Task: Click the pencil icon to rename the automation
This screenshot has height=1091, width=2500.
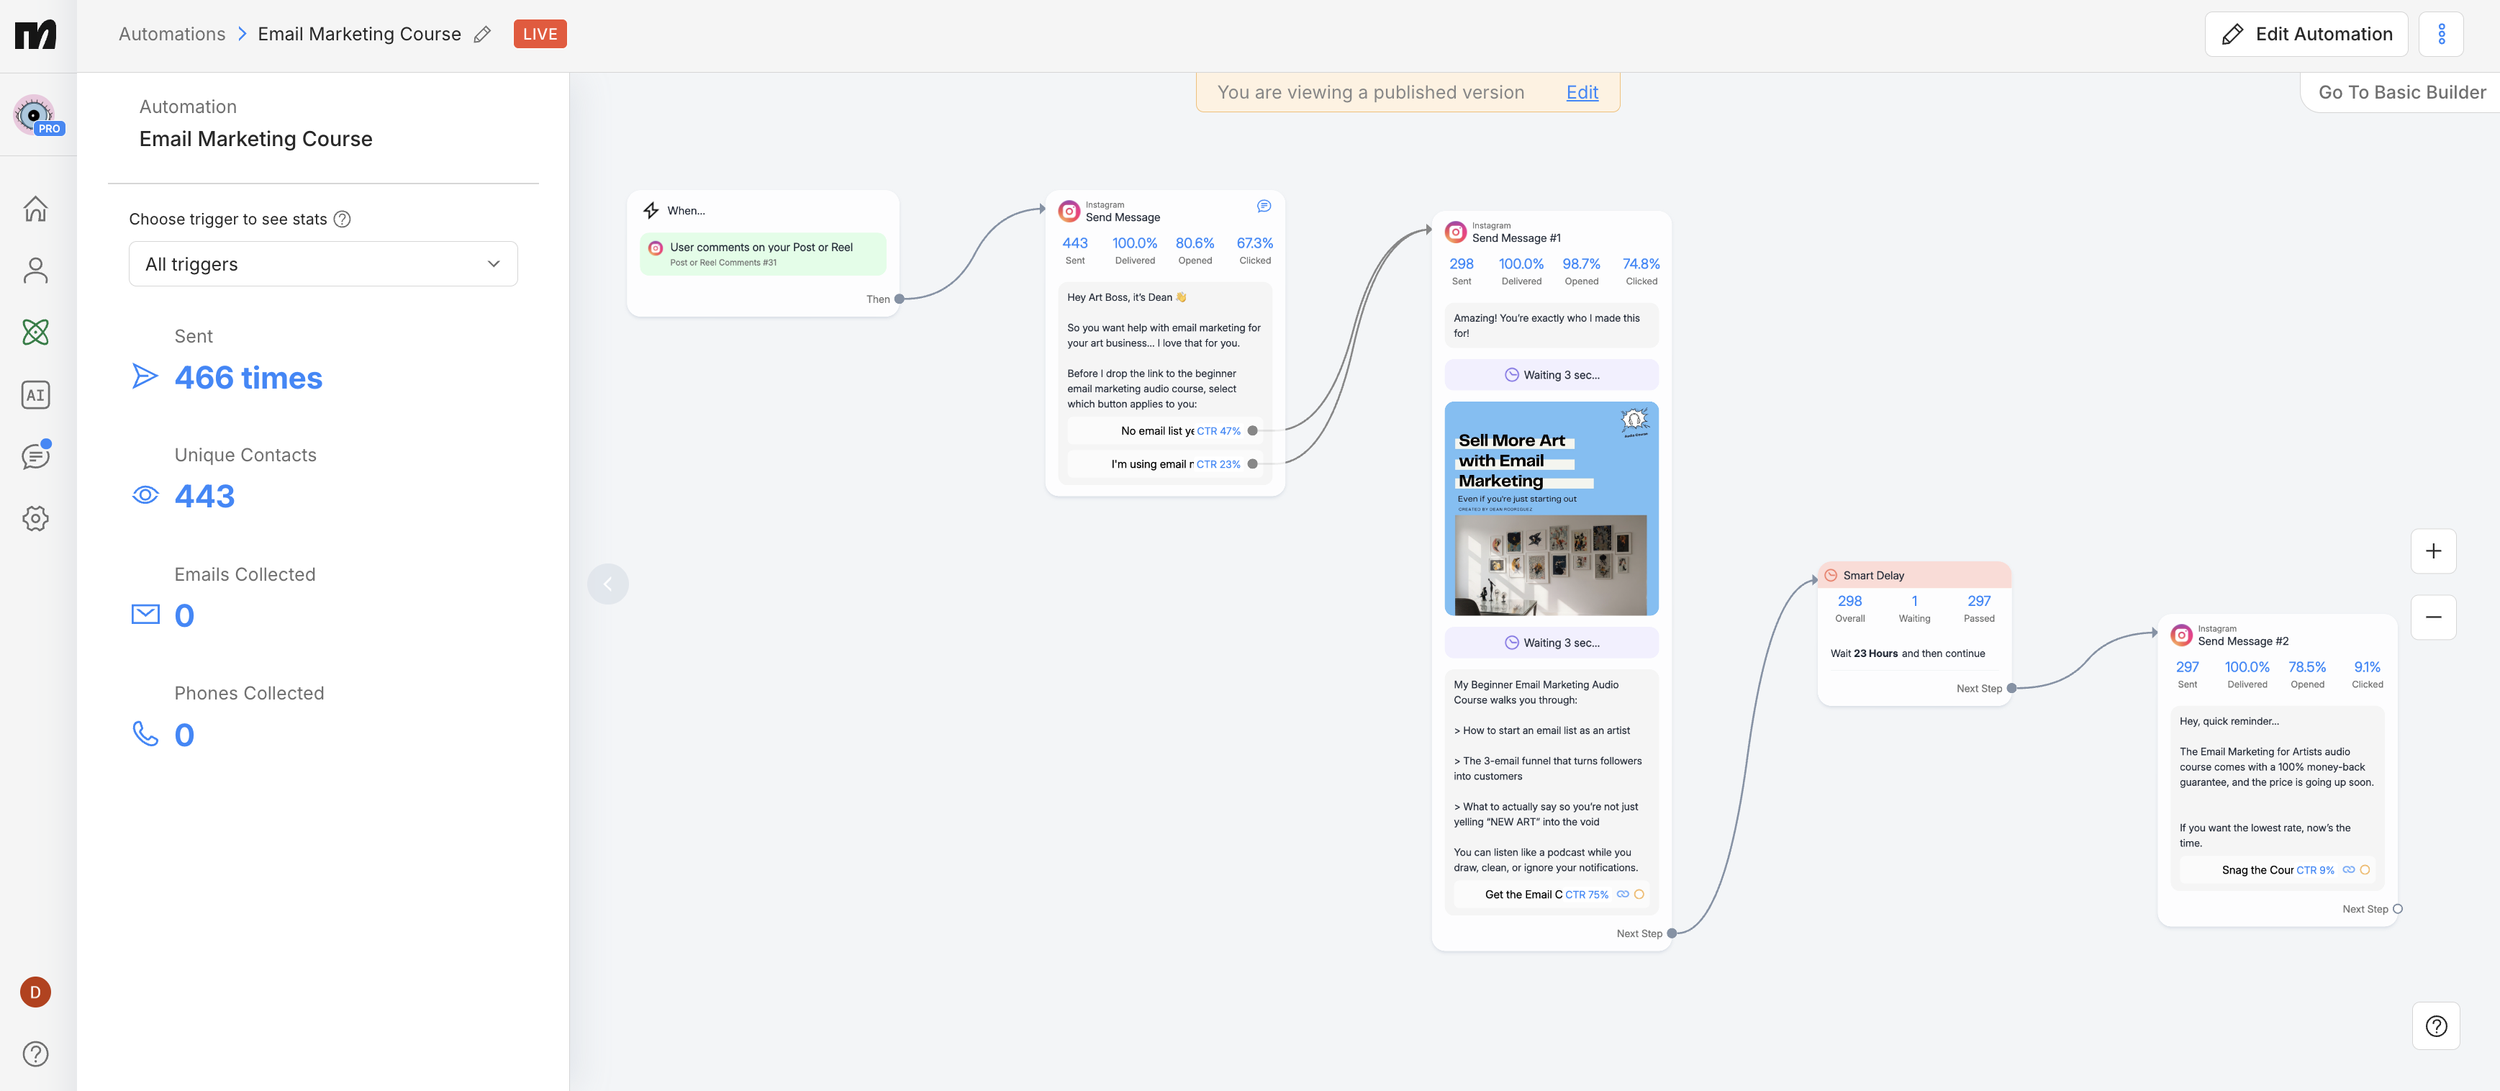Action: click(482, 33)
